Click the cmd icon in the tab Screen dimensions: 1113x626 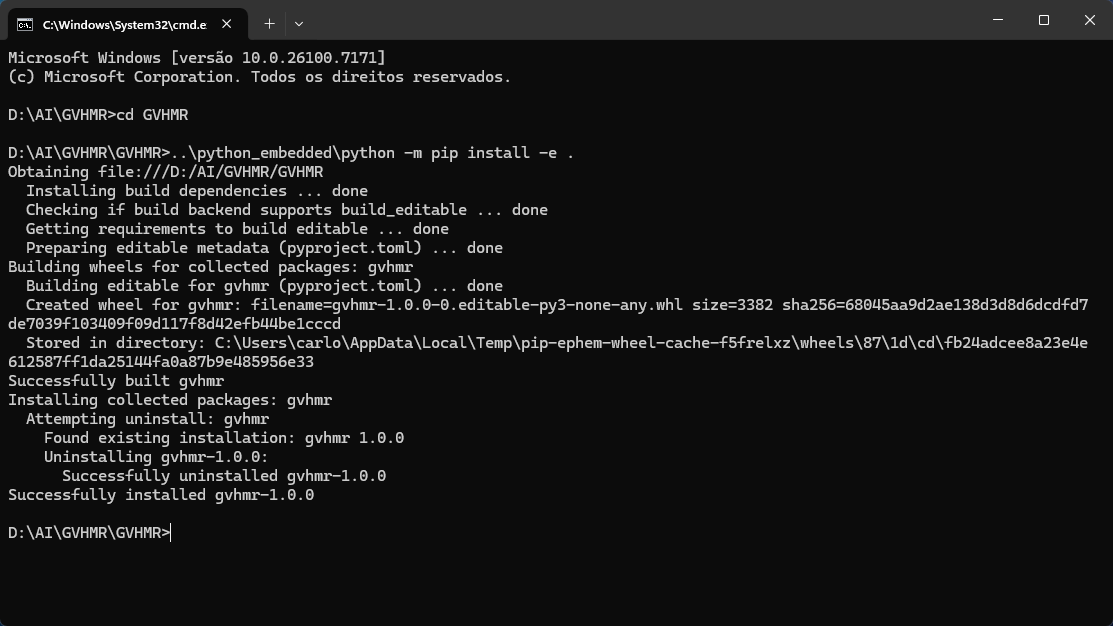(24, 24)
